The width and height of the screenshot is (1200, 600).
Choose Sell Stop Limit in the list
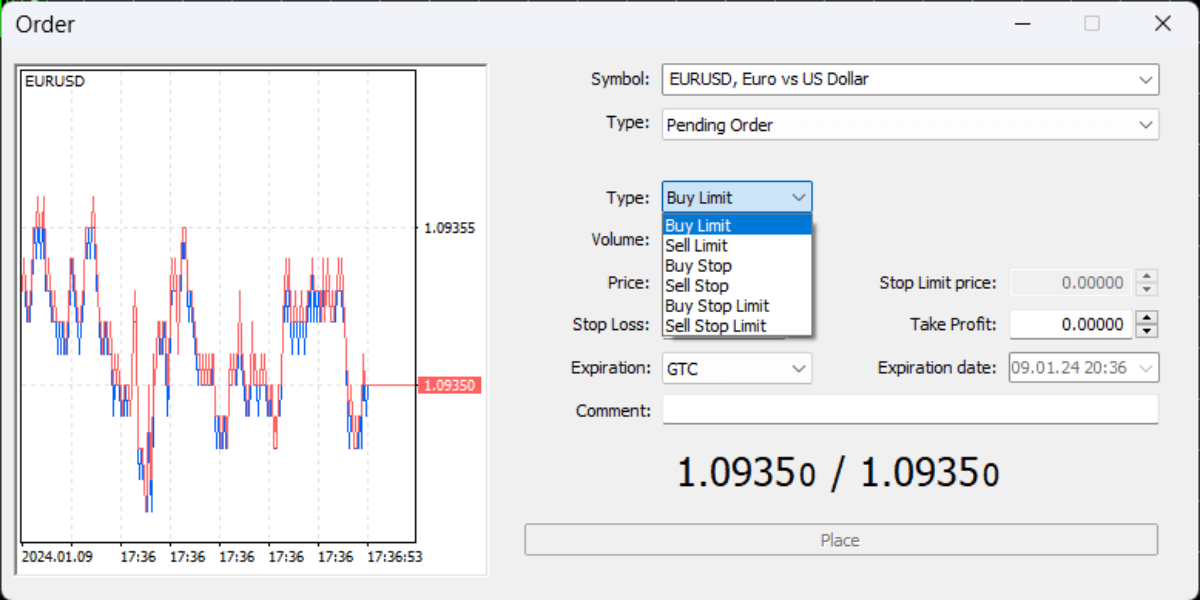click(716, 325)
